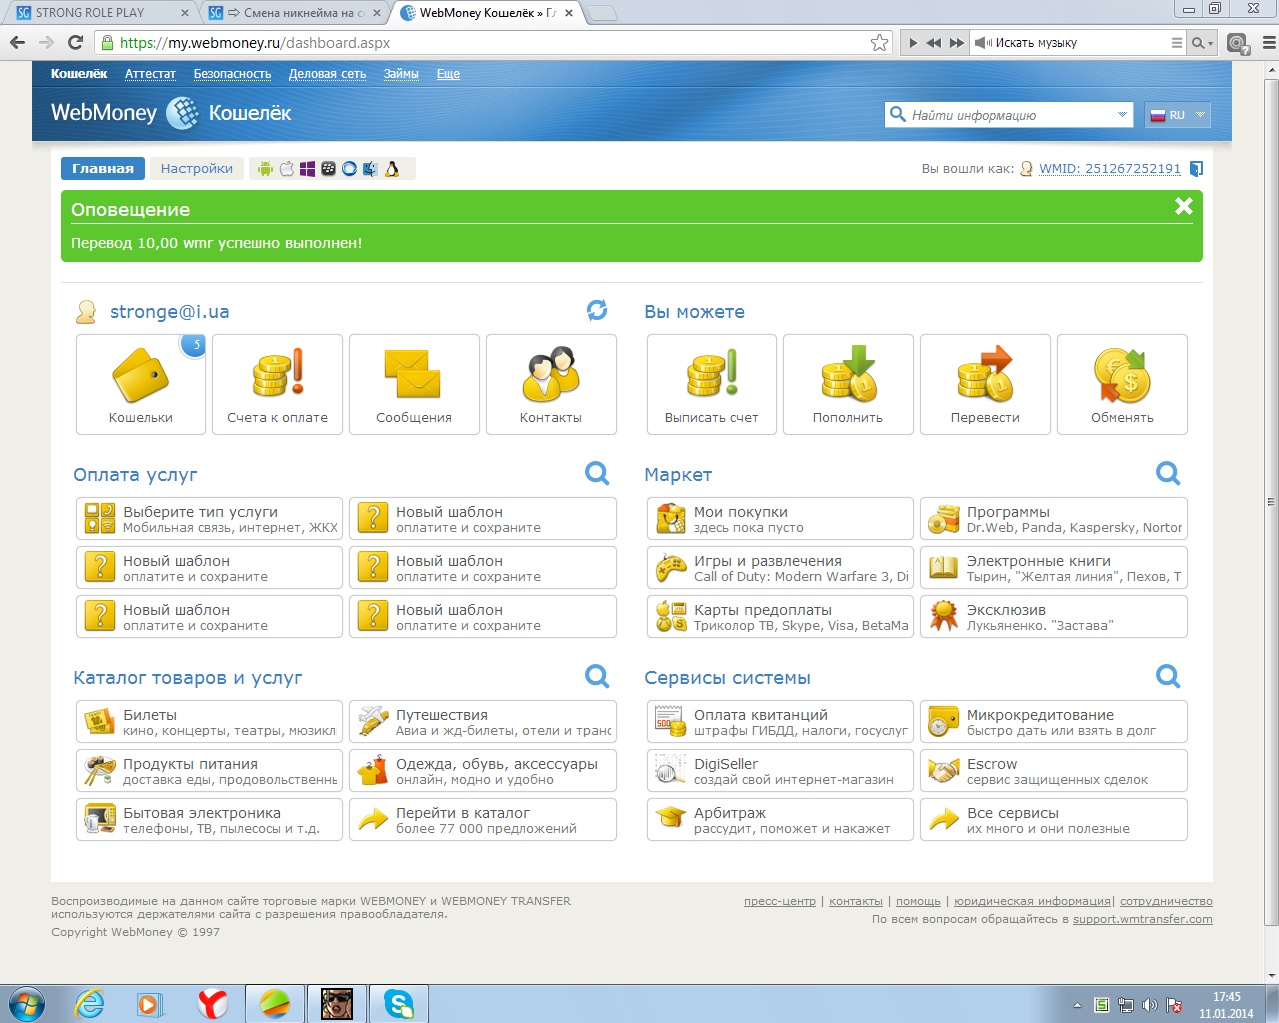Open Карты предоплаты item
The height and width of the screenshot is (1023, 1279).
coord(780,617)
